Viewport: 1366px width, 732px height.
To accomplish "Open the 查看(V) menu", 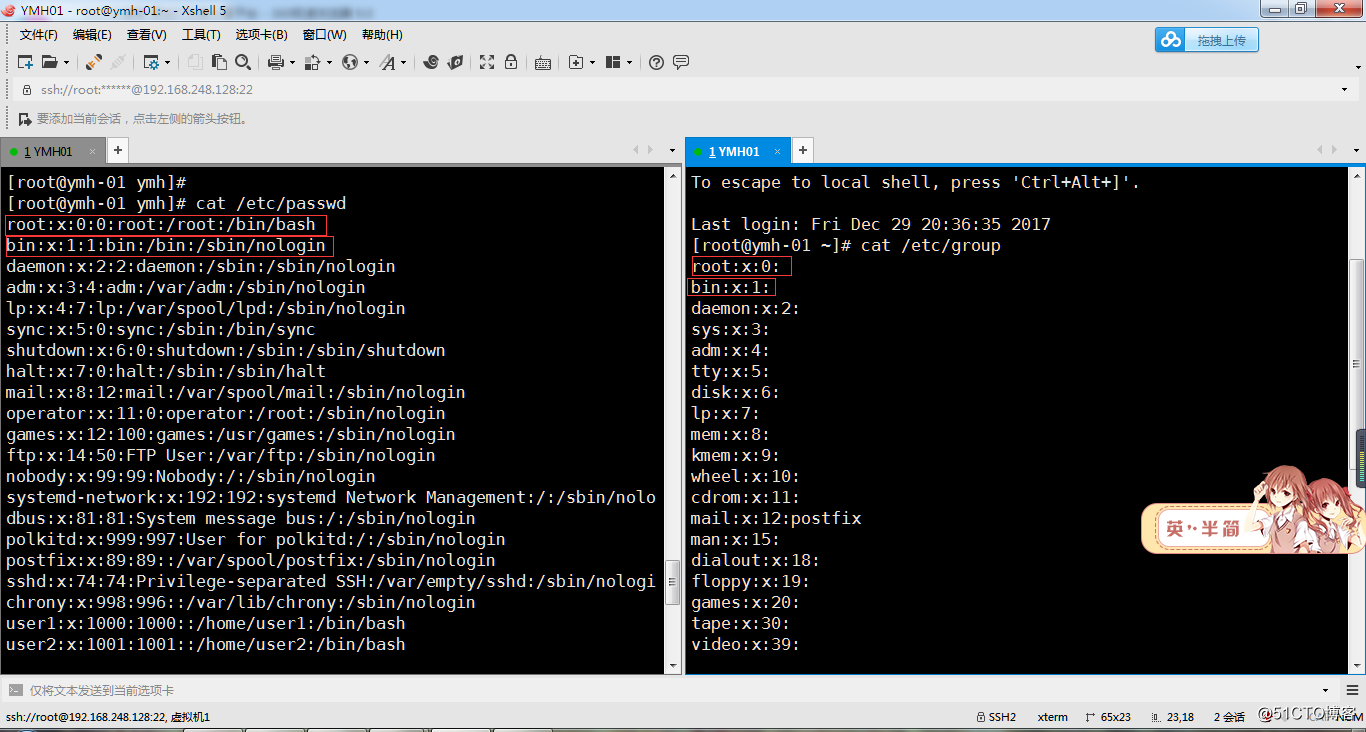I will (x=146, y=35).
